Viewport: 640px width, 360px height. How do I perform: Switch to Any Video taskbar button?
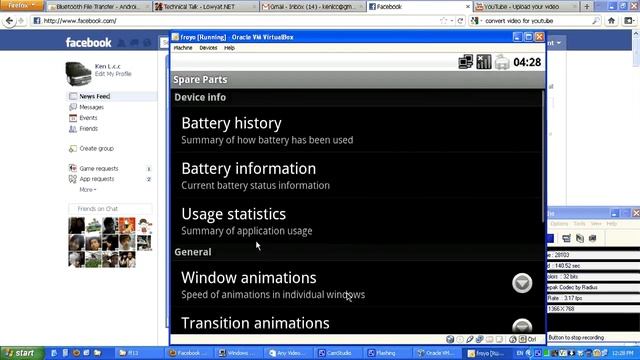coord(288,353)
